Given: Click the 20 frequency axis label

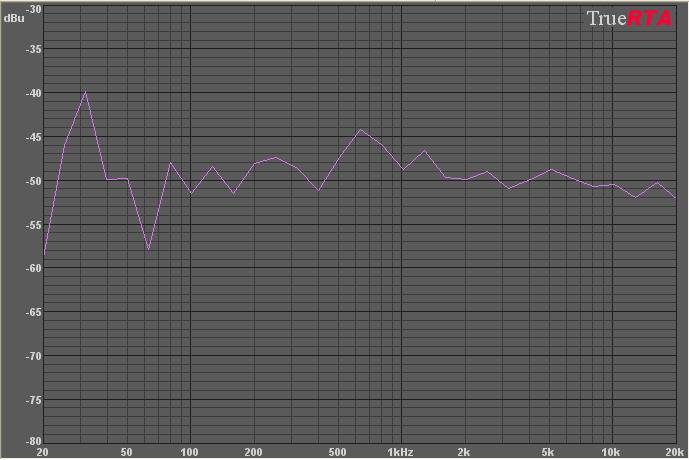Looking at the screenshot, I should coord(43,452).
